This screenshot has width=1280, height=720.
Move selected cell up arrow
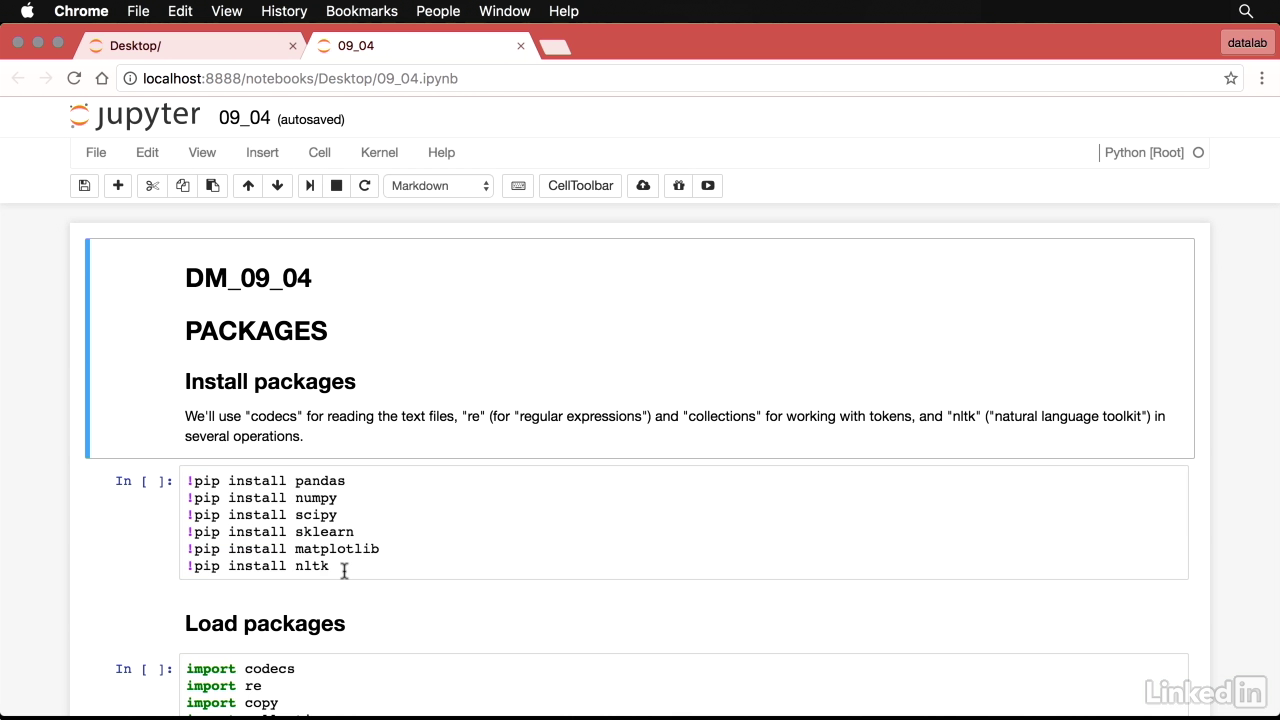click(x=248, y=186)
